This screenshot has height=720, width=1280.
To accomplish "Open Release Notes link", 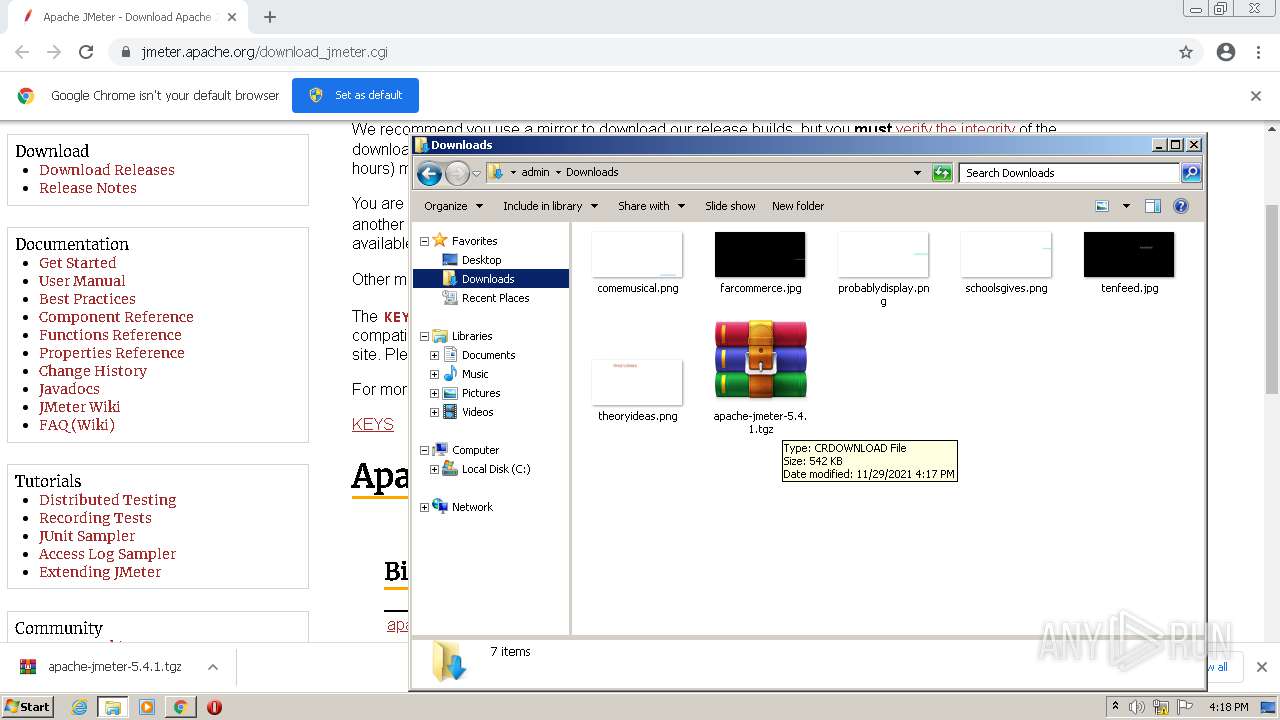I will (x=88, y=188).
